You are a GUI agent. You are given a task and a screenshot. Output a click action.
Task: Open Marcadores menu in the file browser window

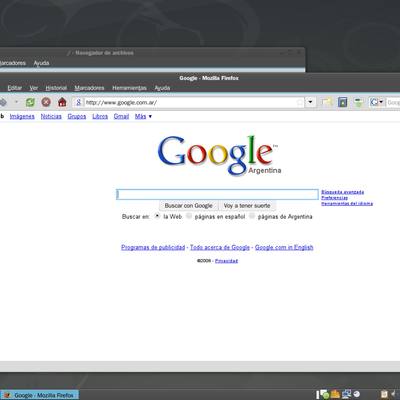pyautogui.click(x=13, y=63)
